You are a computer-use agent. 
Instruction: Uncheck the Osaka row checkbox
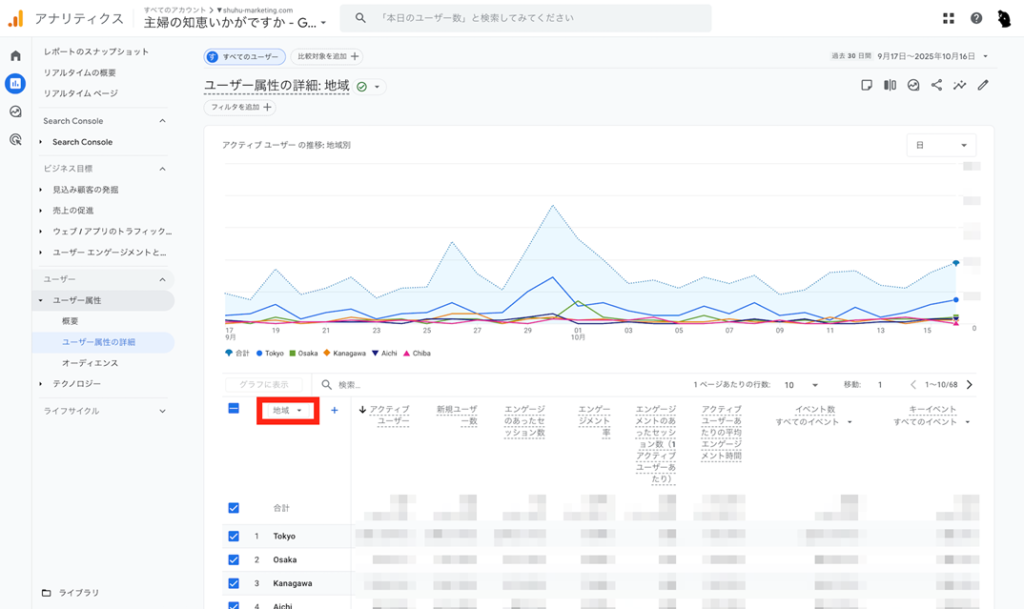pyautogui.click(x=234, y=560)
